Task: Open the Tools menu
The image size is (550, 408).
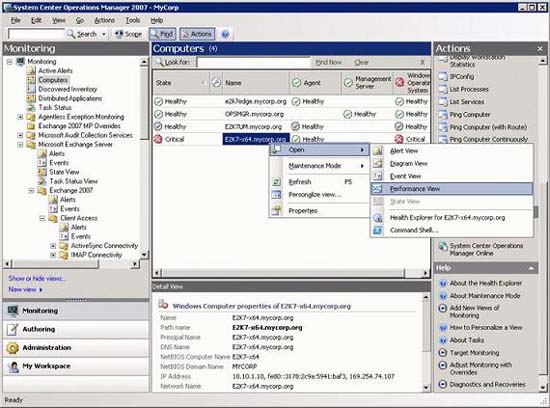Action: [133, 20]
